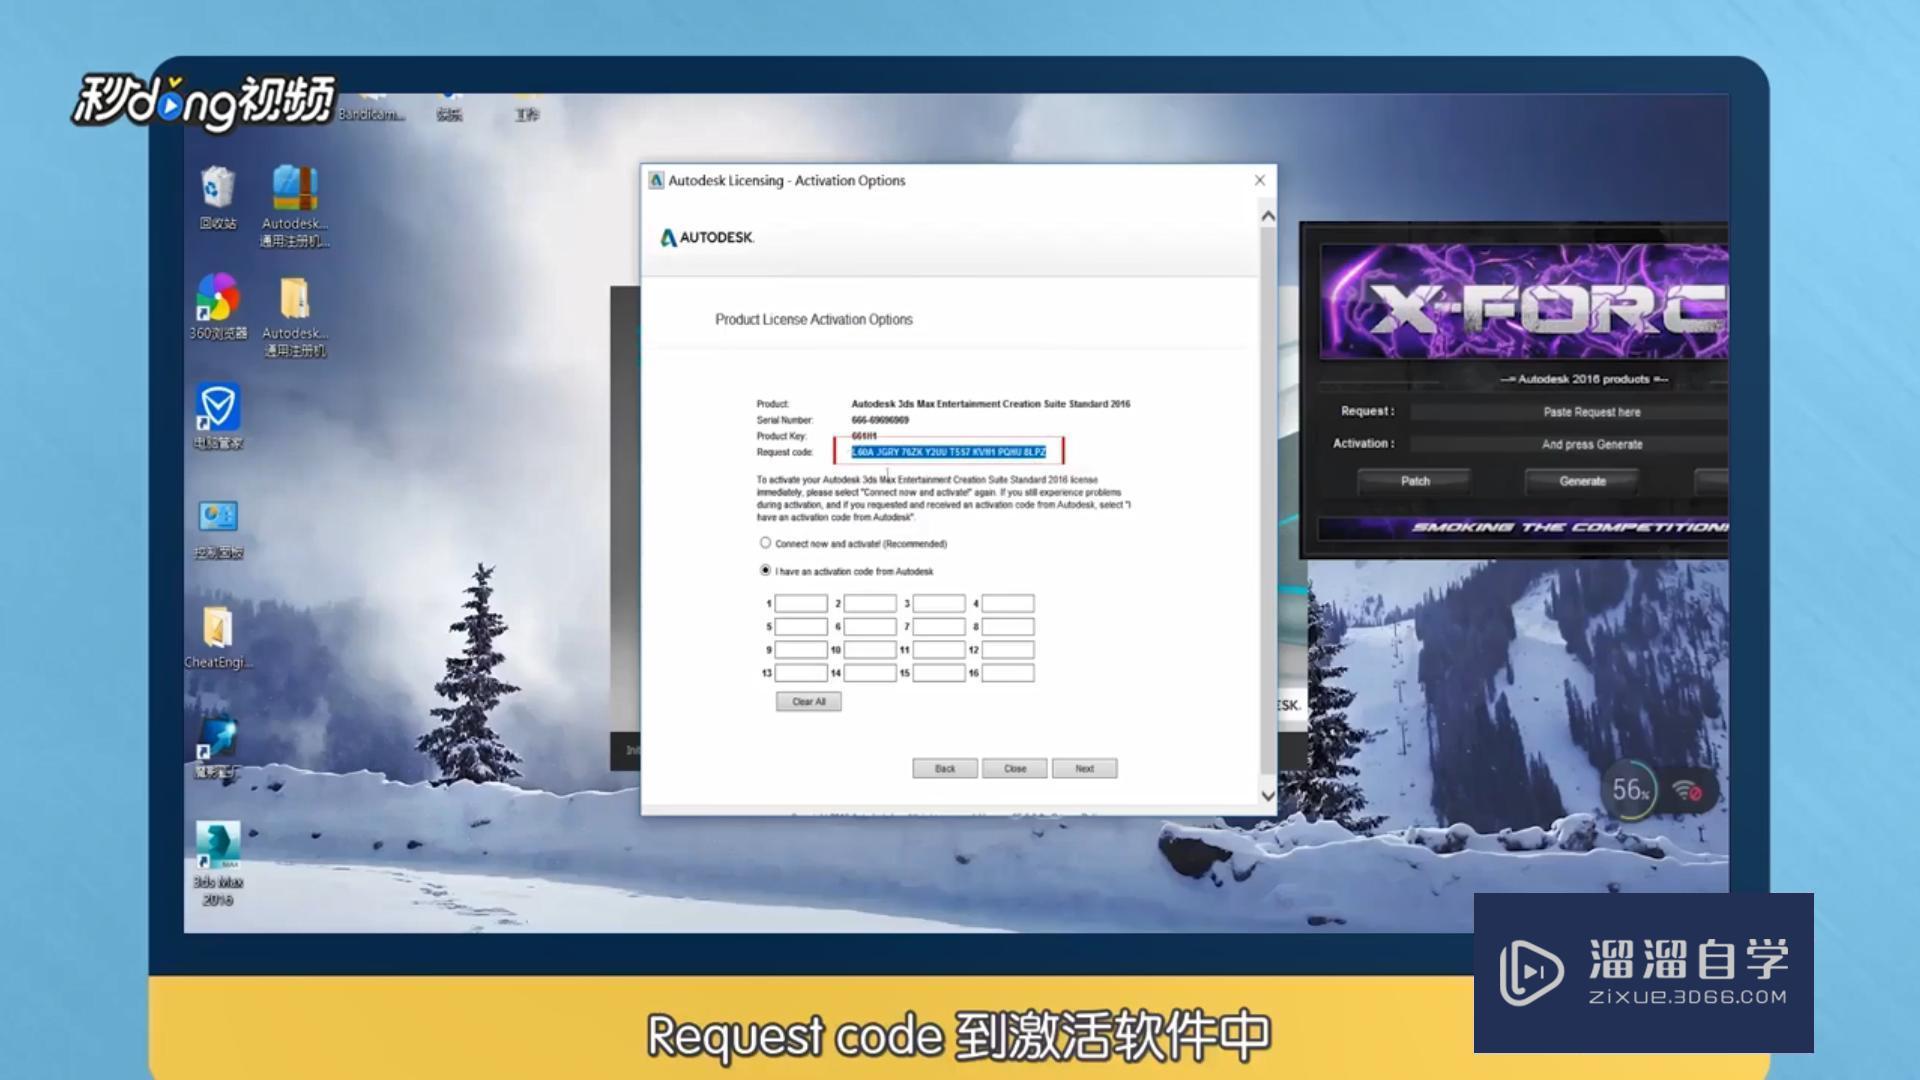Click activation code box 4

click(x=1008, y=603)
